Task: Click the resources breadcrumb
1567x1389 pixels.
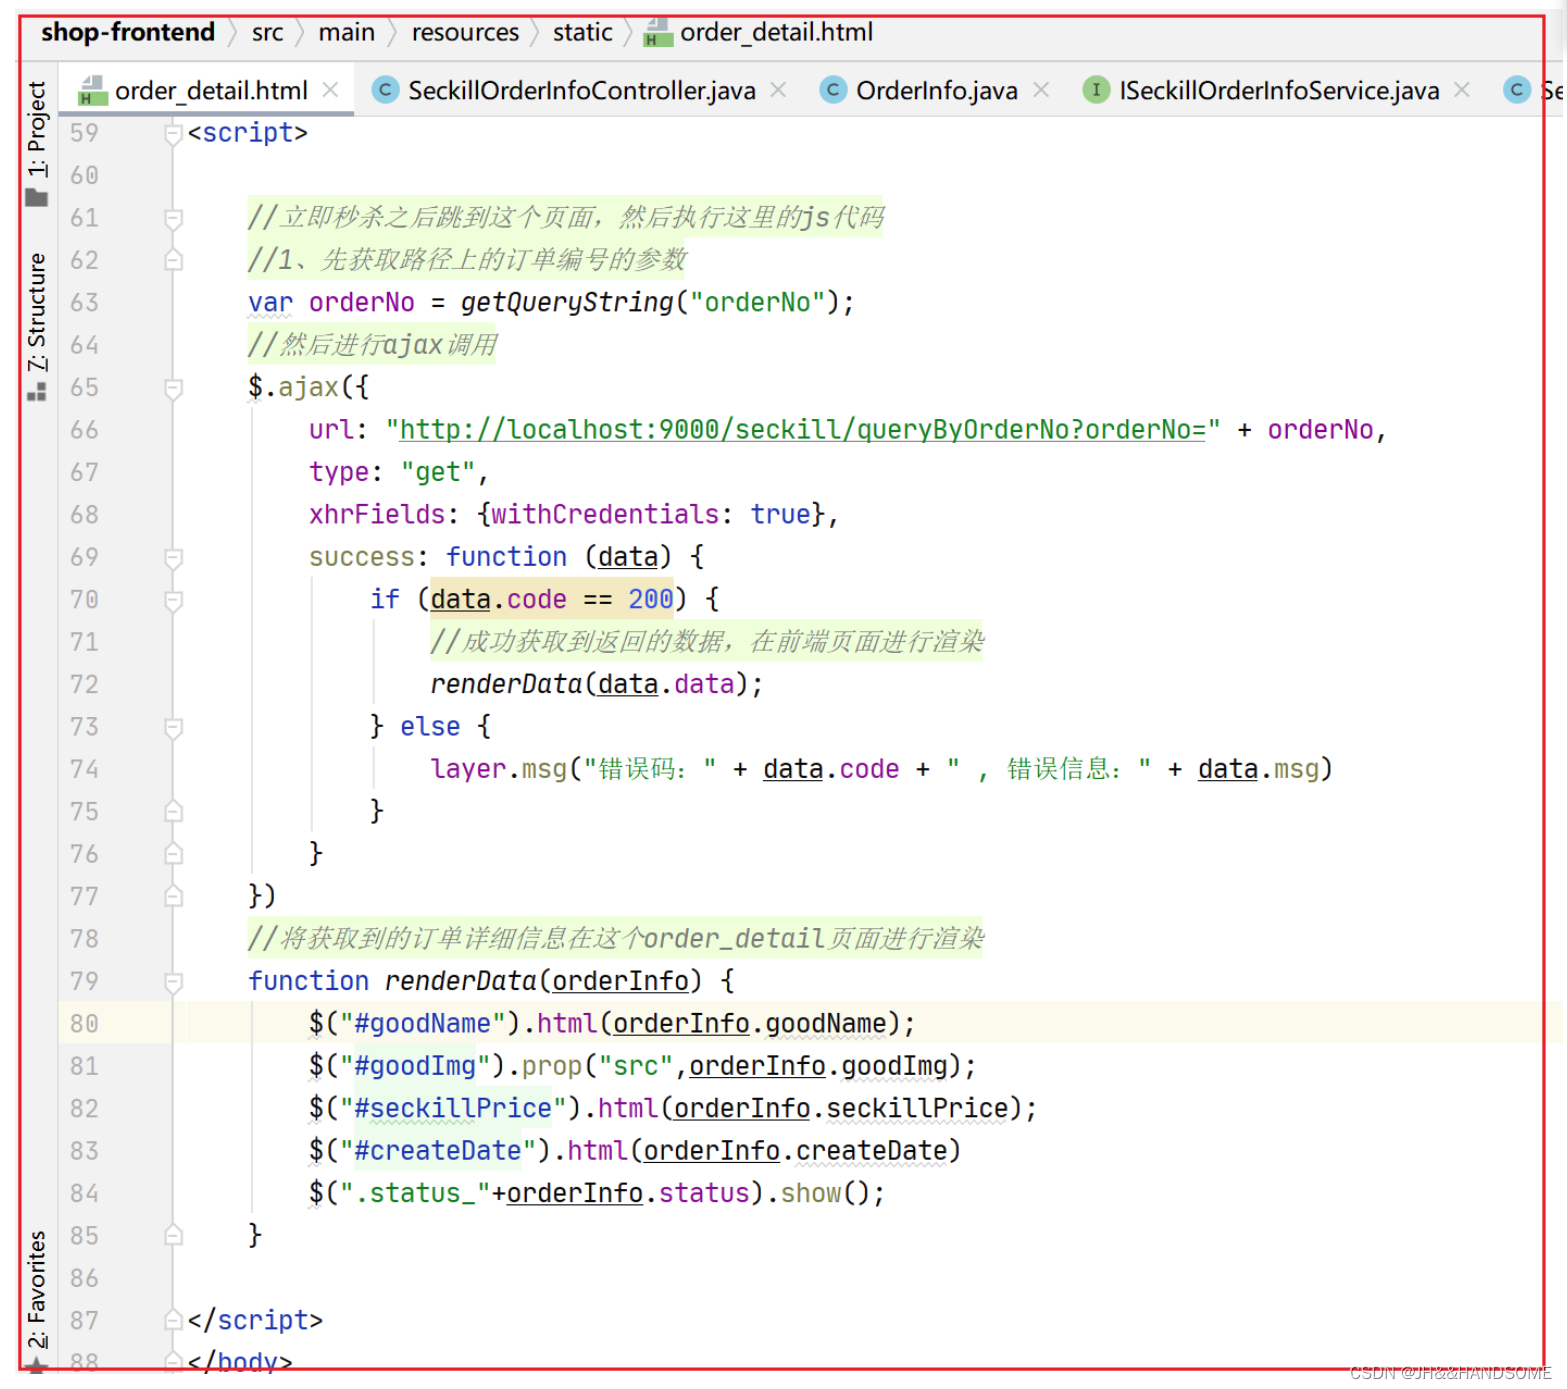Action: coord(465,32)
